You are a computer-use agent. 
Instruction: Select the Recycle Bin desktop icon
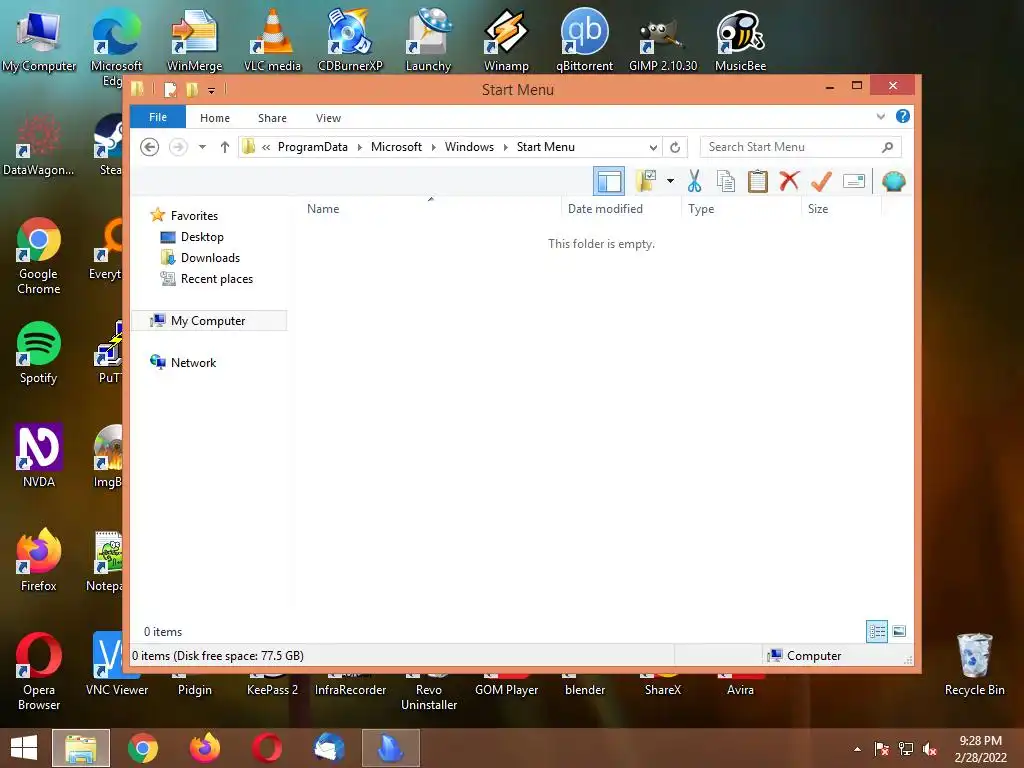pyautogui.click(x=974, y=665)
